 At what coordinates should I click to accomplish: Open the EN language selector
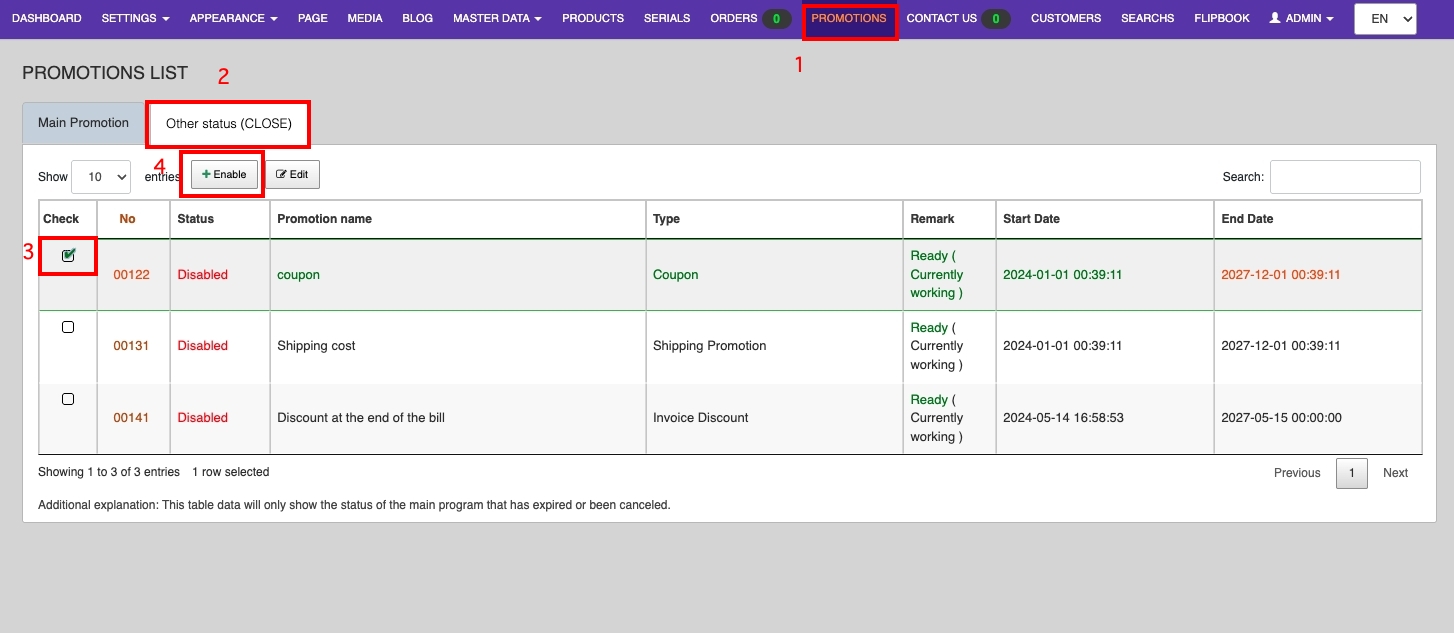[x=1385, y=18]
